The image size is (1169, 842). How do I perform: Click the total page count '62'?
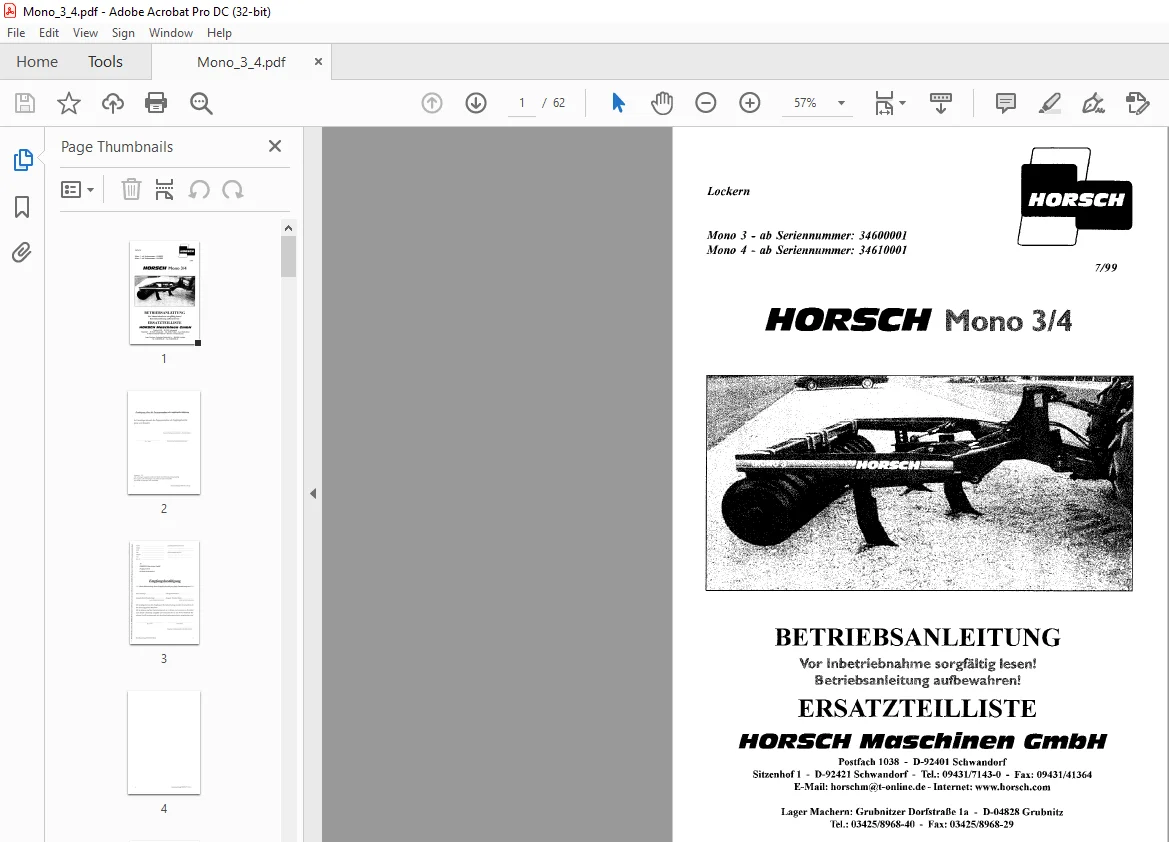click(x=559, y=103)
